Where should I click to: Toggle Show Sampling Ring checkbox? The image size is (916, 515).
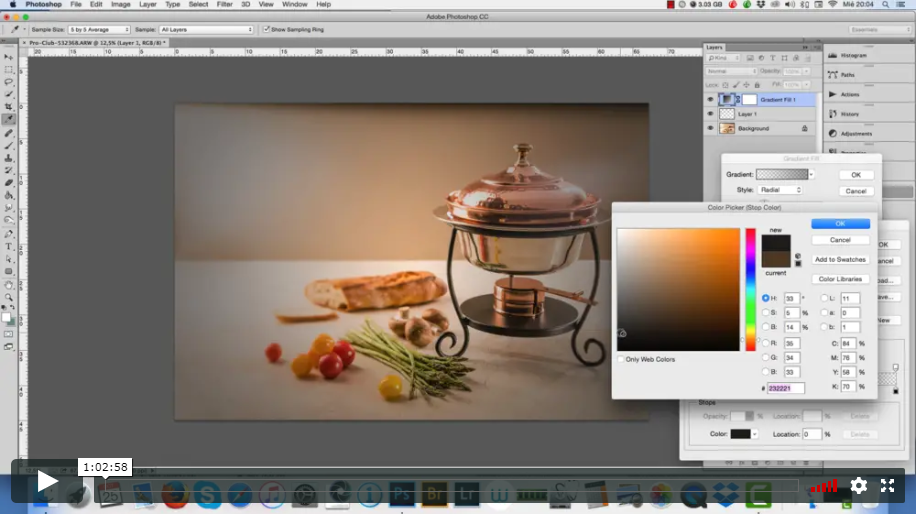[266, 29]
